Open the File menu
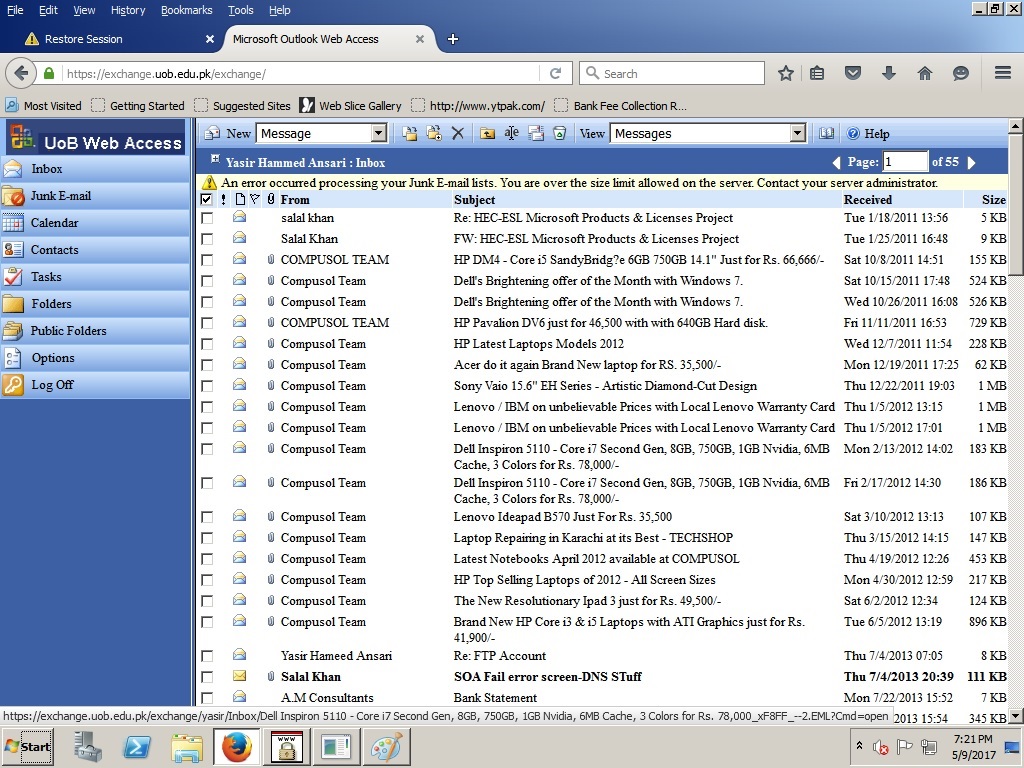The width and height of the screenshot is (1024, 768). pos(15,10)
